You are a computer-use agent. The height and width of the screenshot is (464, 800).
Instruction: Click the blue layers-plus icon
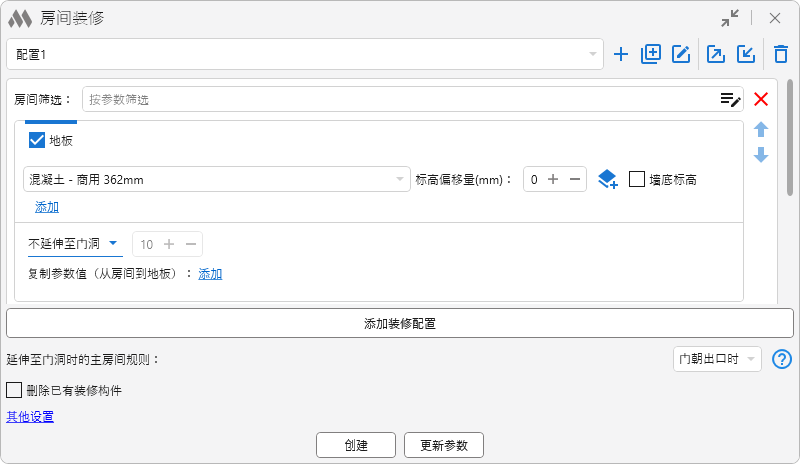point(607,180)
